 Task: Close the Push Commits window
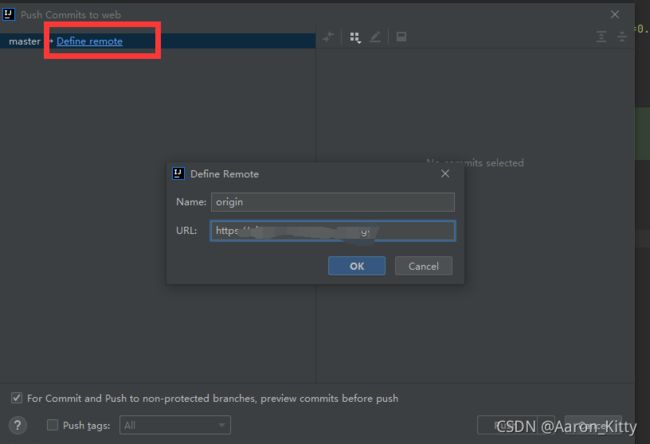point(615,15)
